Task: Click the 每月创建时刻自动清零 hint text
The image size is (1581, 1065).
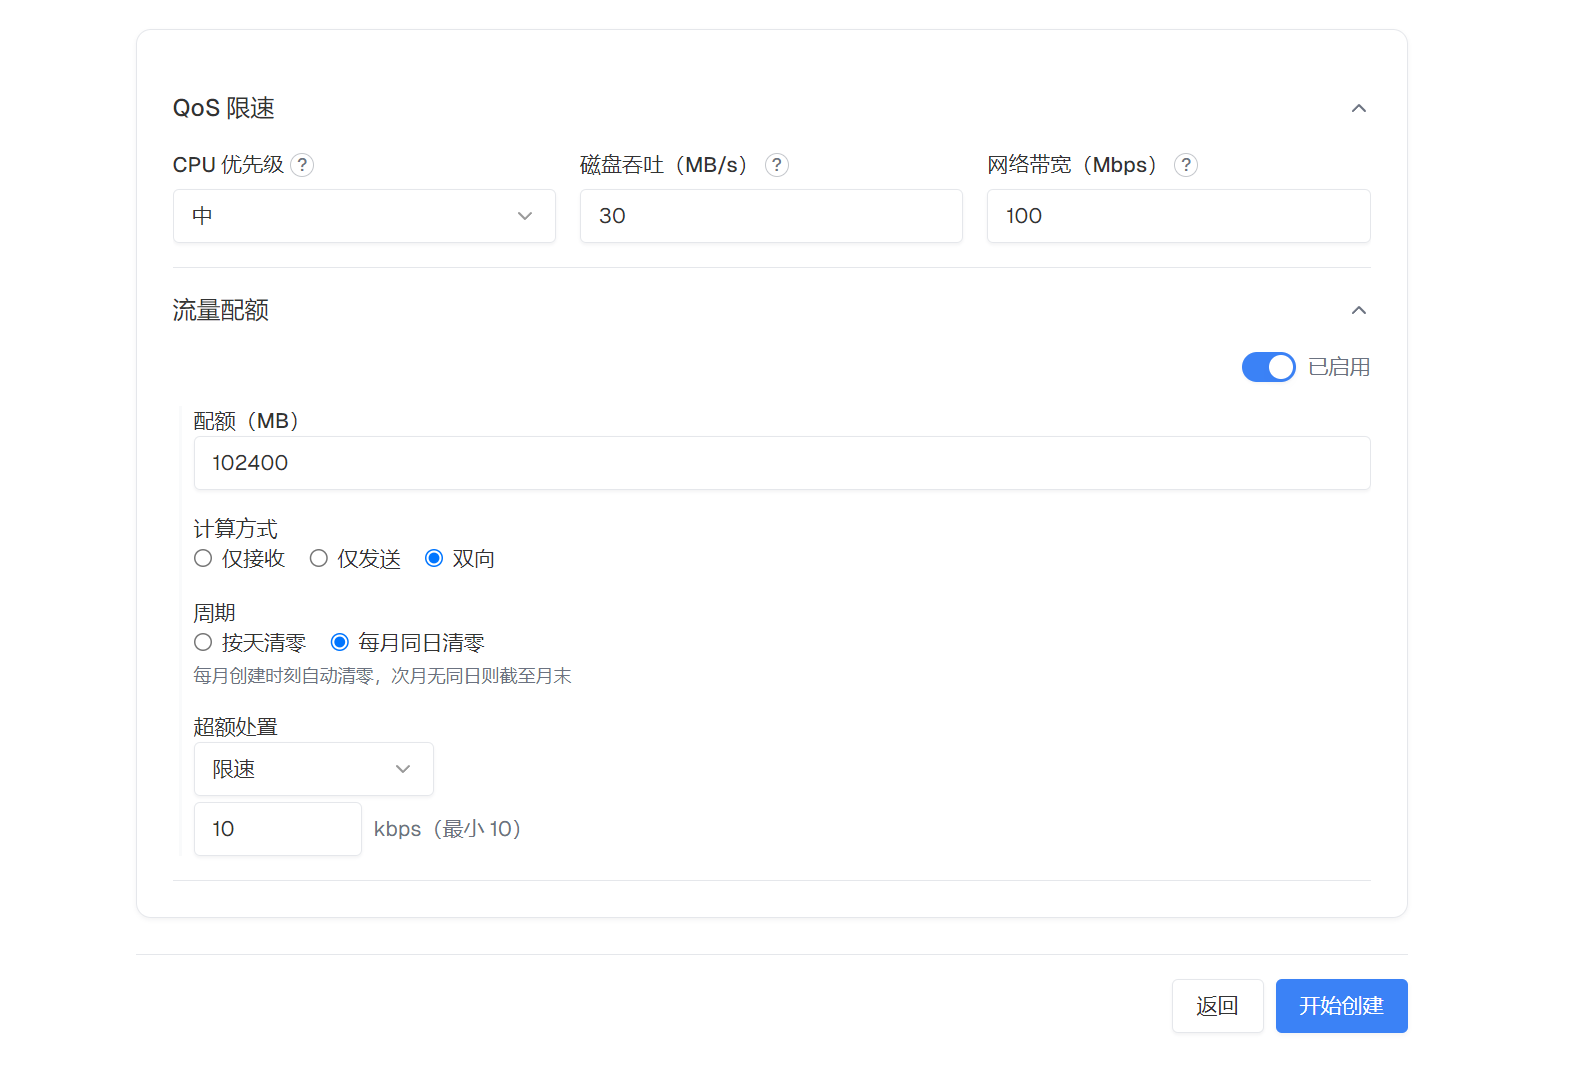Action: pyautogui.click(x=382, y=676)
